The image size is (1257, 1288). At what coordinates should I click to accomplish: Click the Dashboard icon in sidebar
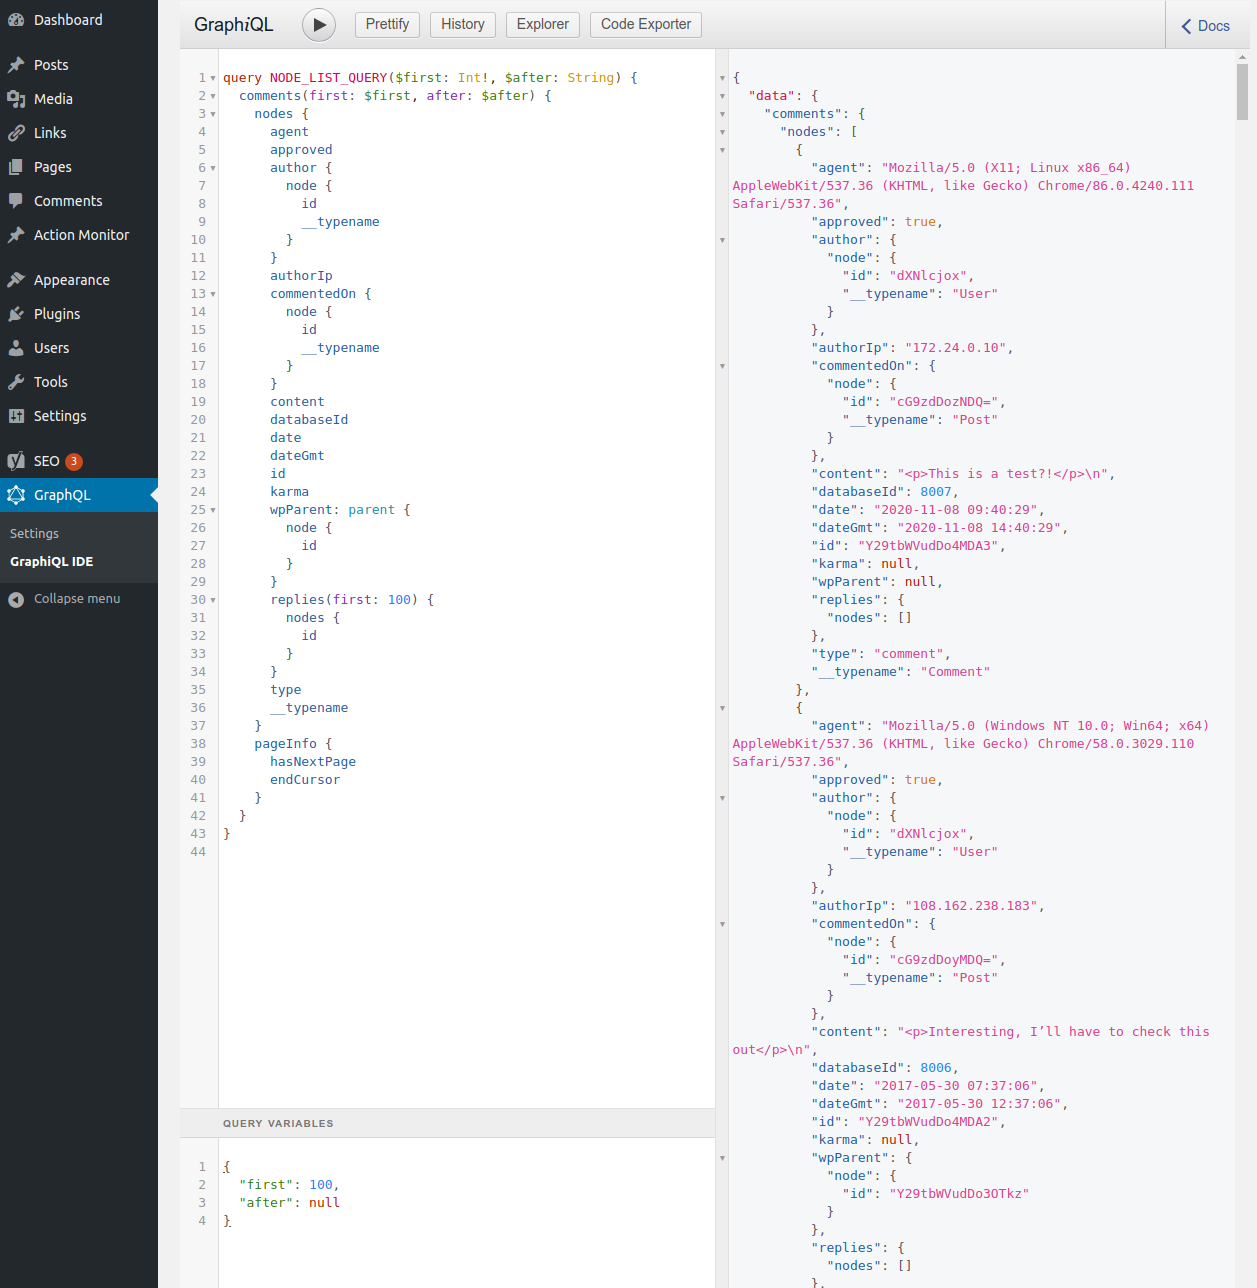pyautogui.click(x=16, y=20)
